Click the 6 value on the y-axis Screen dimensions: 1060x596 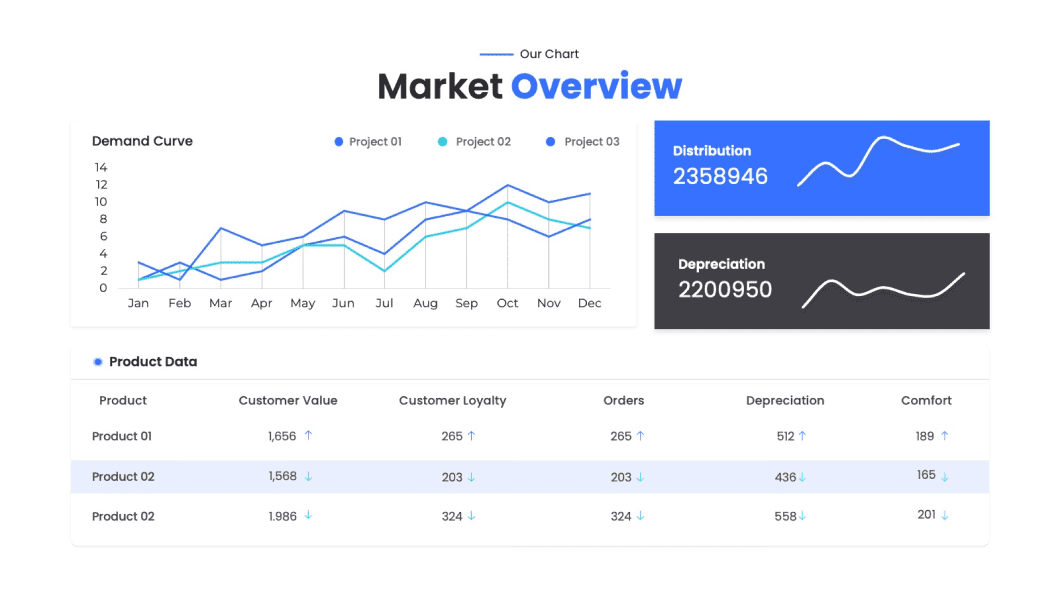pyautogui.click(x=103, y=237)
